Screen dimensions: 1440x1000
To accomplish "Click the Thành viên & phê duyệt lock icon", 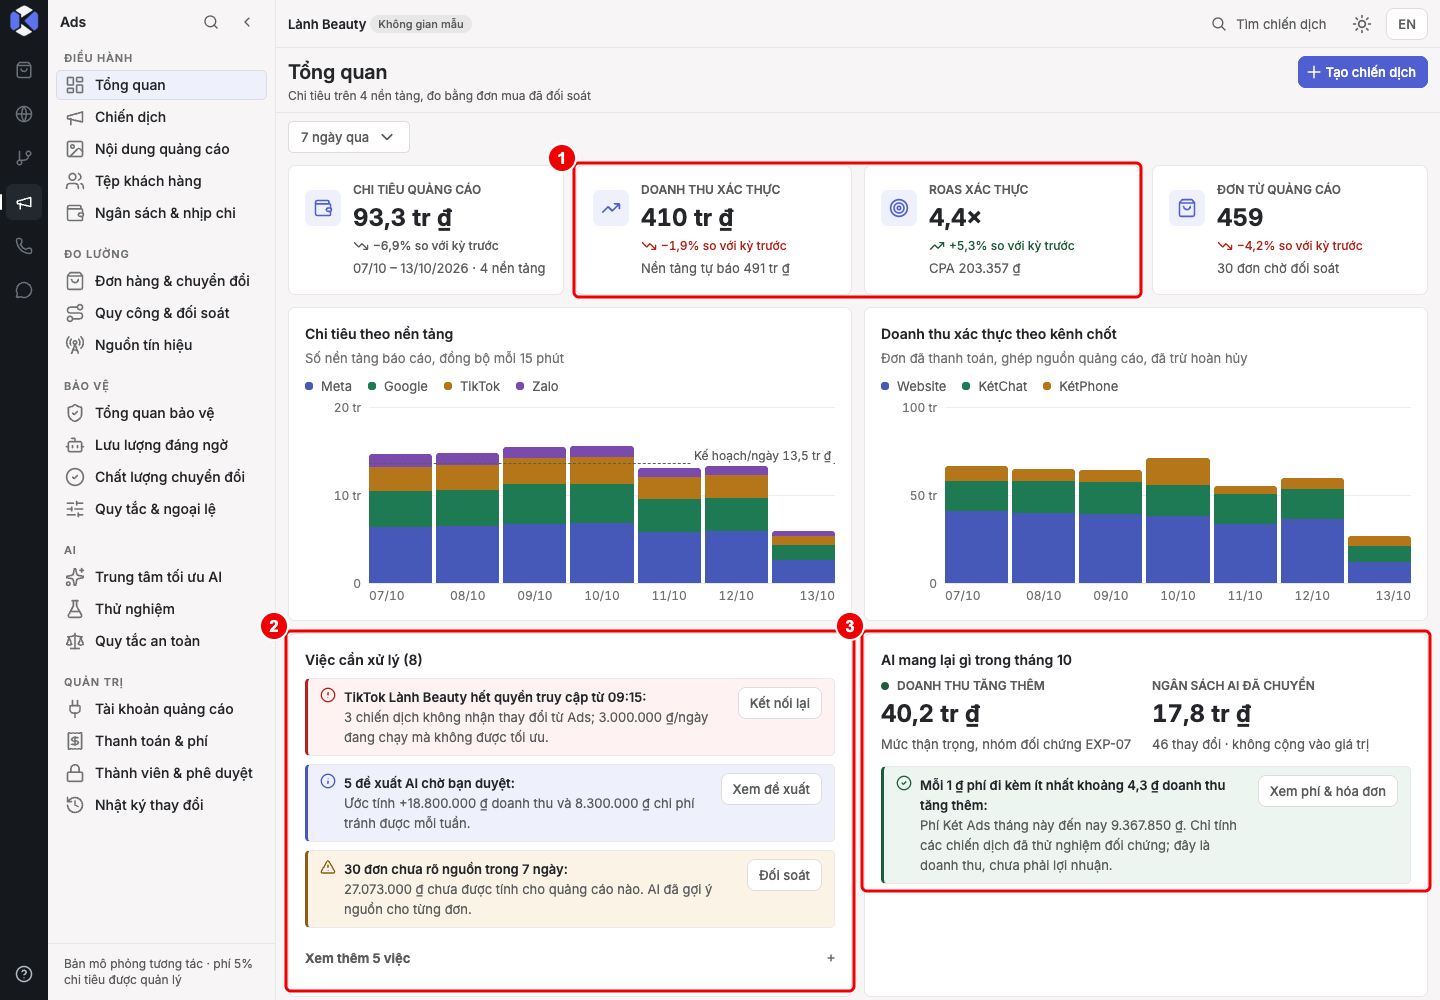I will point(75,773).
